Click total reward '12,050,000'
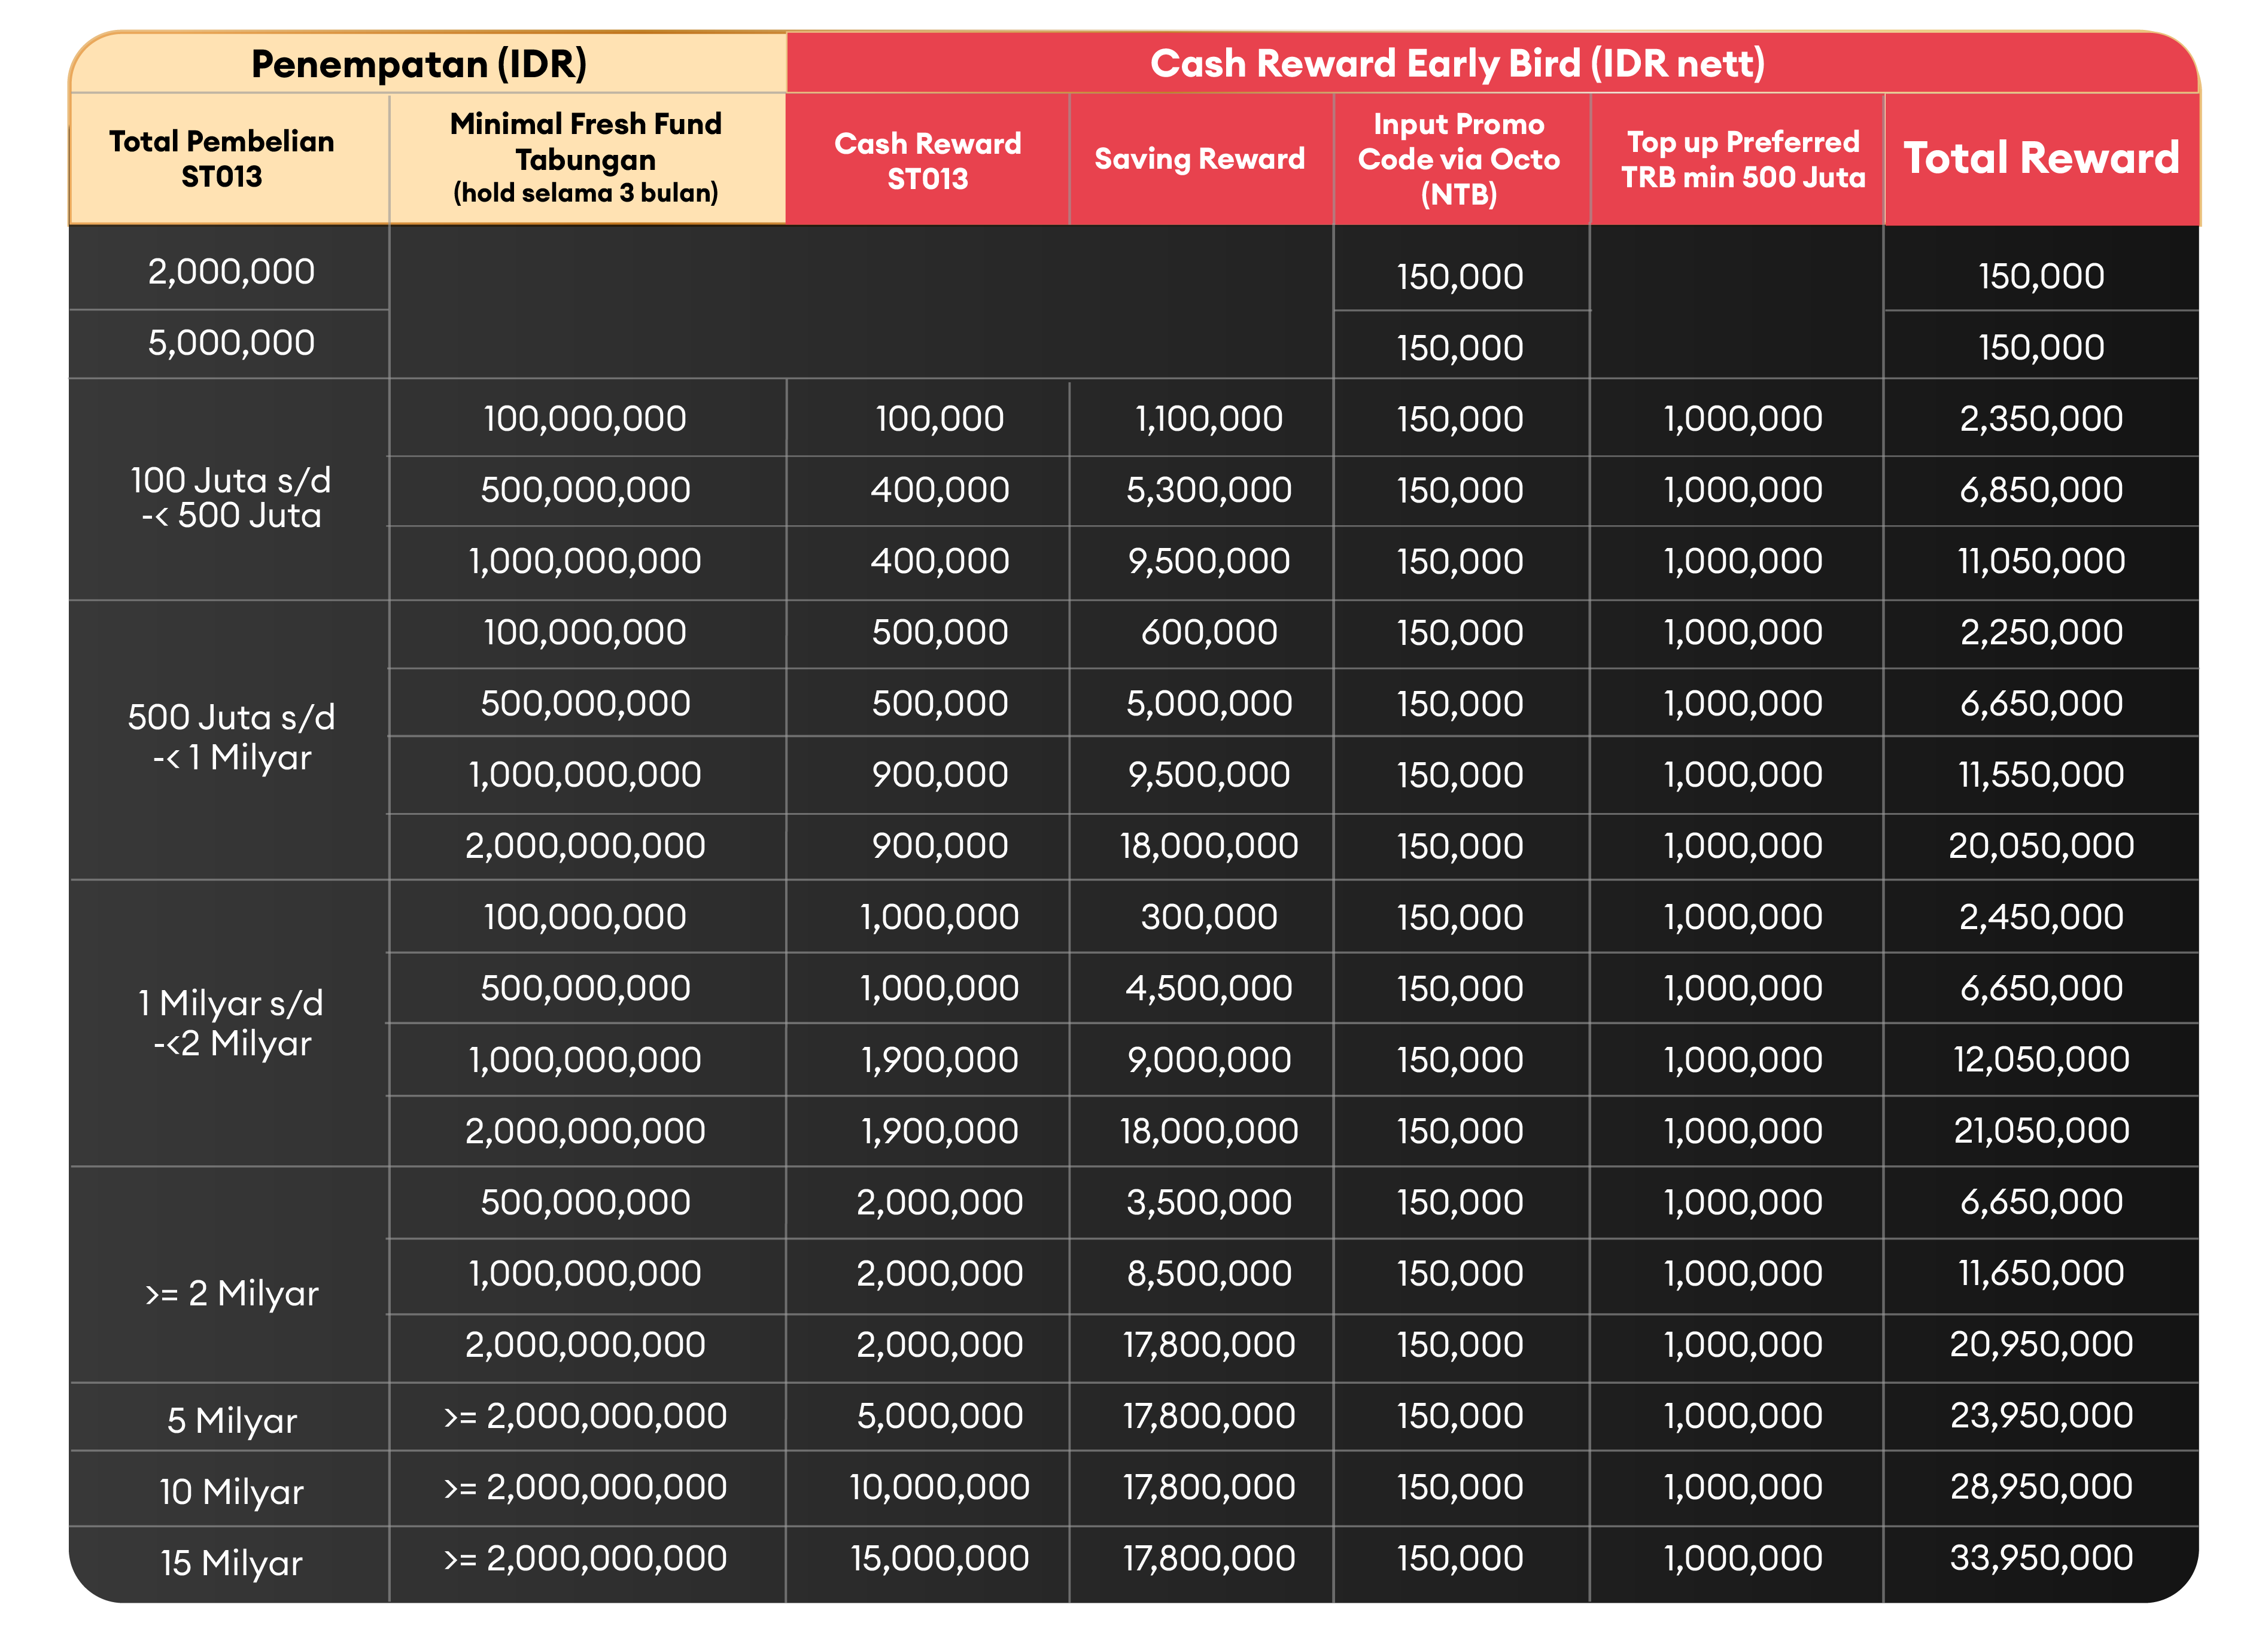This screenshot has width=2268, height=1635. 2041,1059
